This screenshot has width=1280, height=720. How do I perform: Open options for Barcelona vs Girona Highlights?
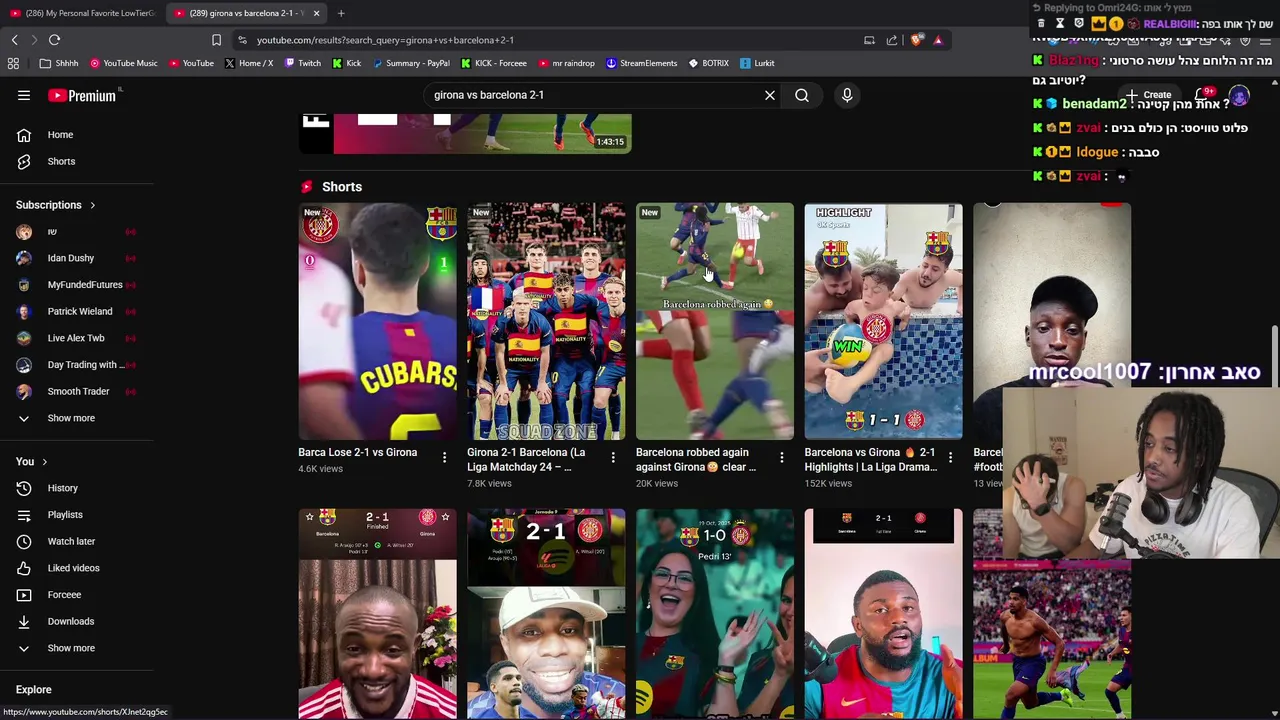[951, 457]
